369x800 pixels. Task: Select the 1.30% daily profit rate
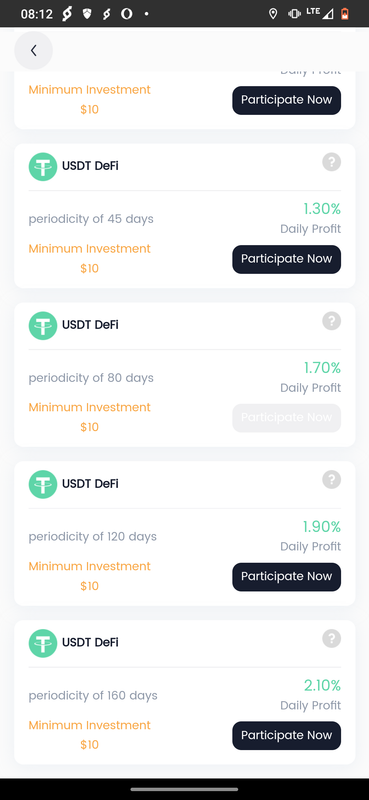coord(322,209)
